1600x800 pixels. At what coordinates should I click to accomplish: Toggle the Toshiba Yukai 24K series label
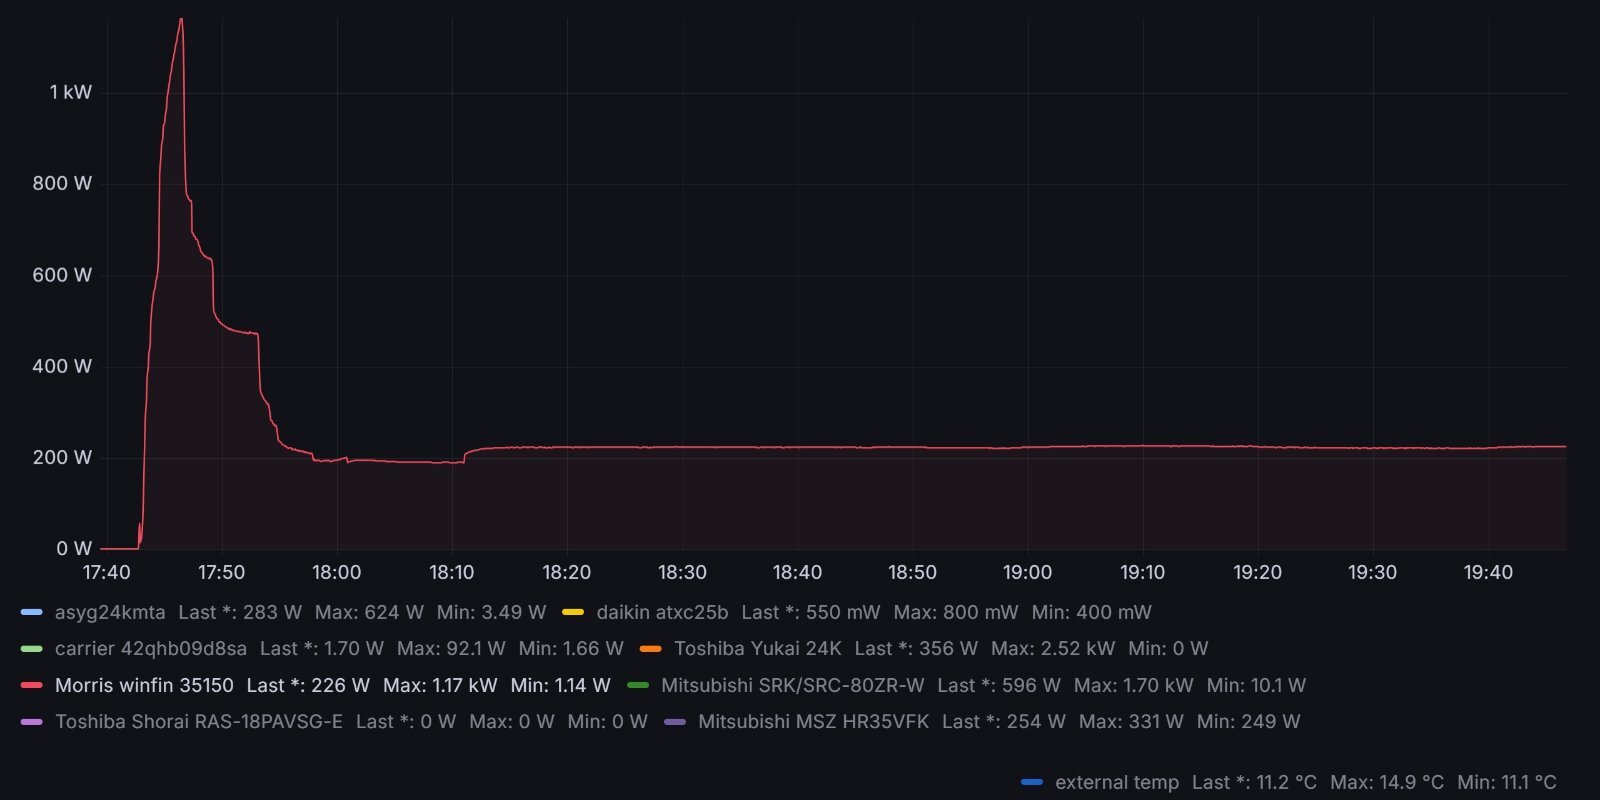[758, 649]
